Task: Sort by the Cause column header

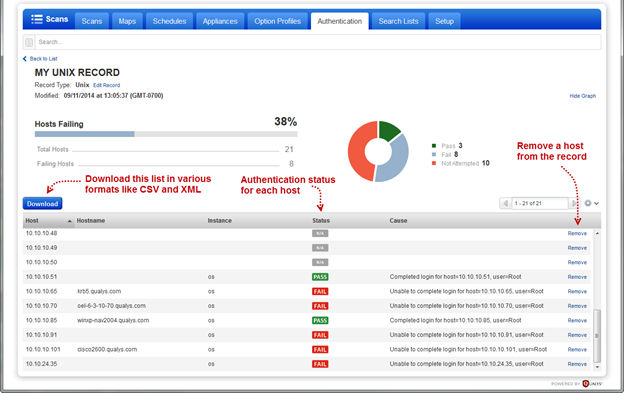Action: point(398,221)
